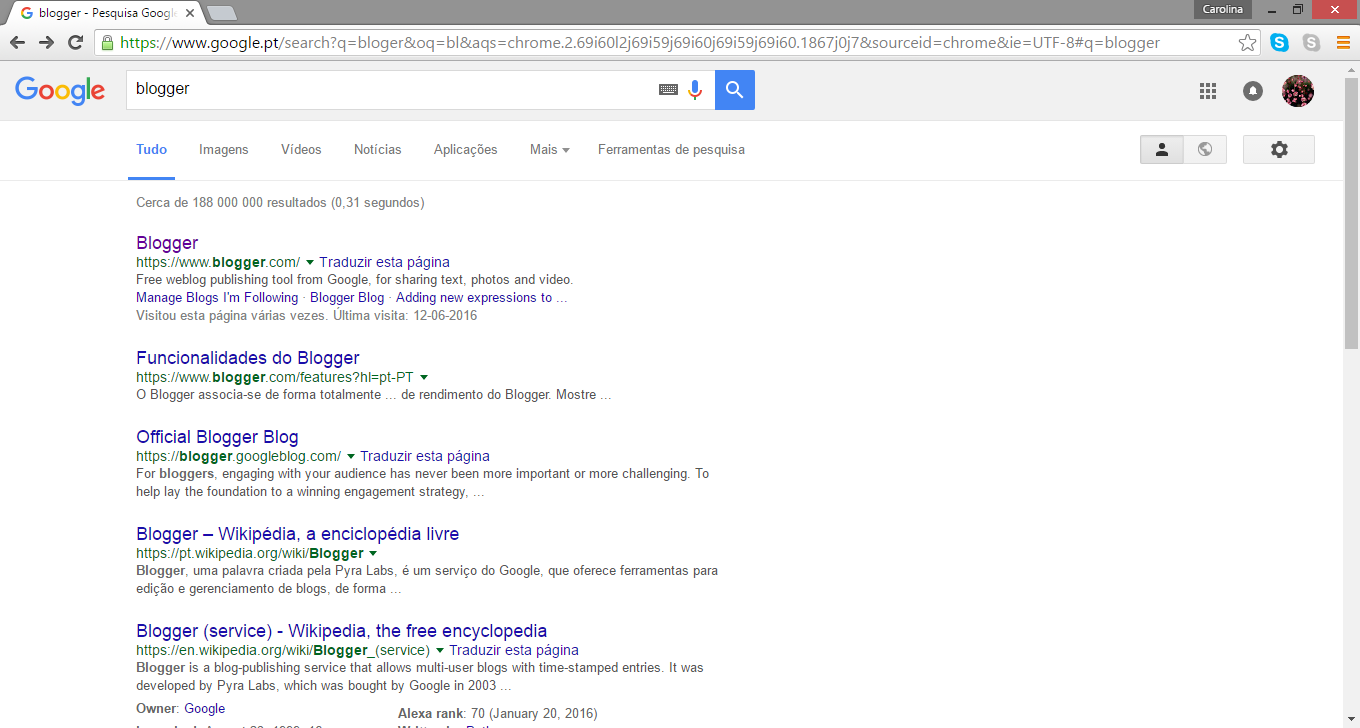Start voice search with the microphone icon

[695, 90]
